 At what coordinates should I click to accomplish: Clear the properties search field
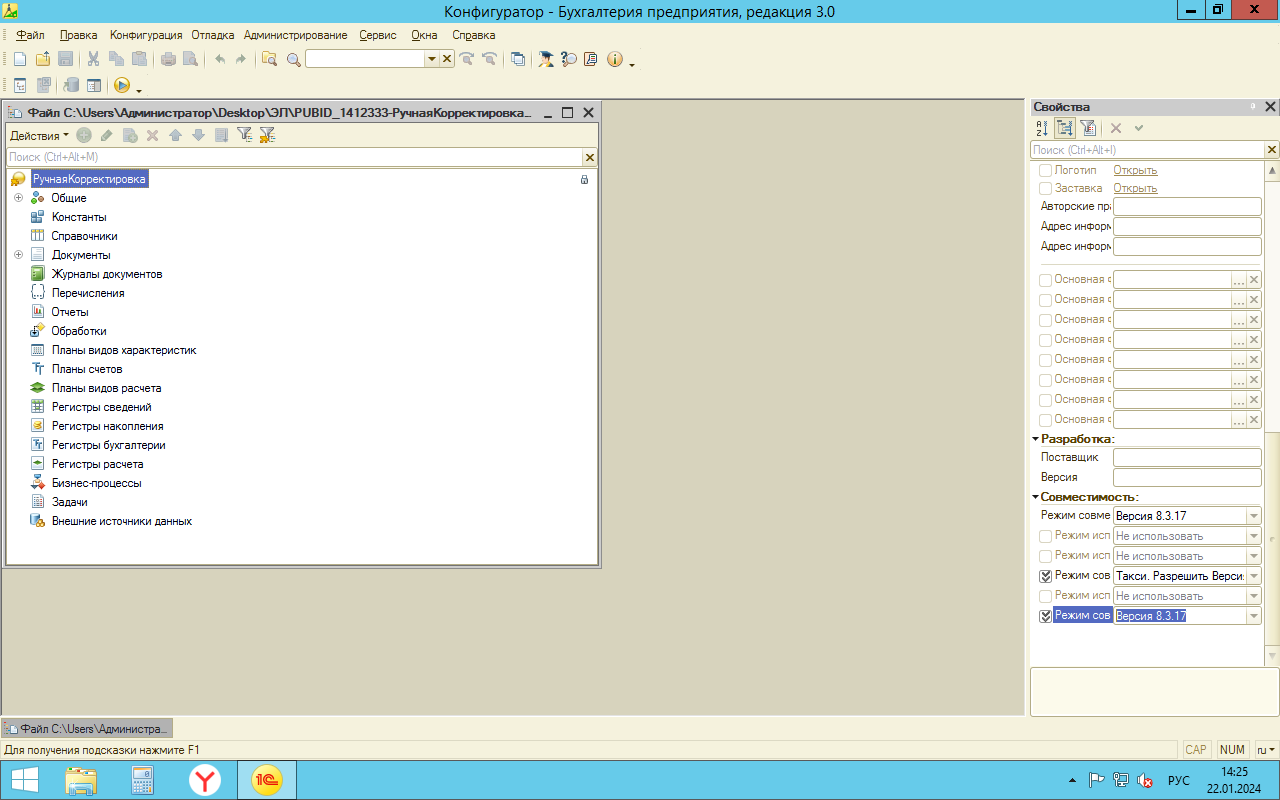(x=1272, y=149)
